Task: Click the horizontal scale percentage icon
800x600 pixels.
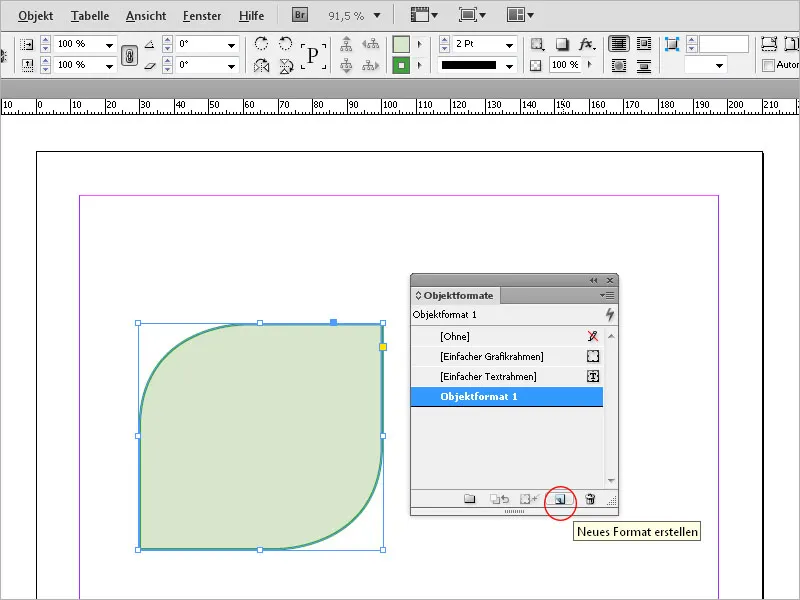Action: 27,44
